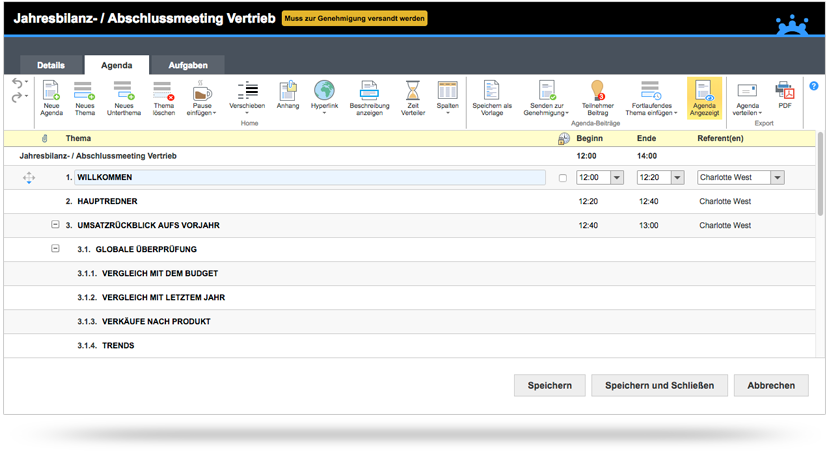
Task: Click the Referent(en) column header
Action: (720, 138)
